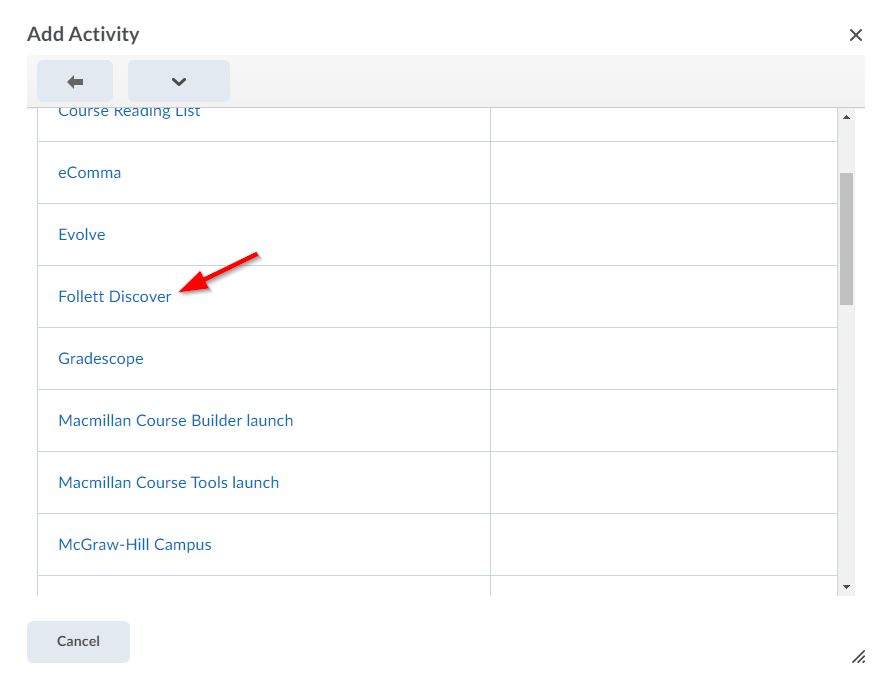
Task: Click the back arrow in the toolbar
Action: tap(75, 81)
